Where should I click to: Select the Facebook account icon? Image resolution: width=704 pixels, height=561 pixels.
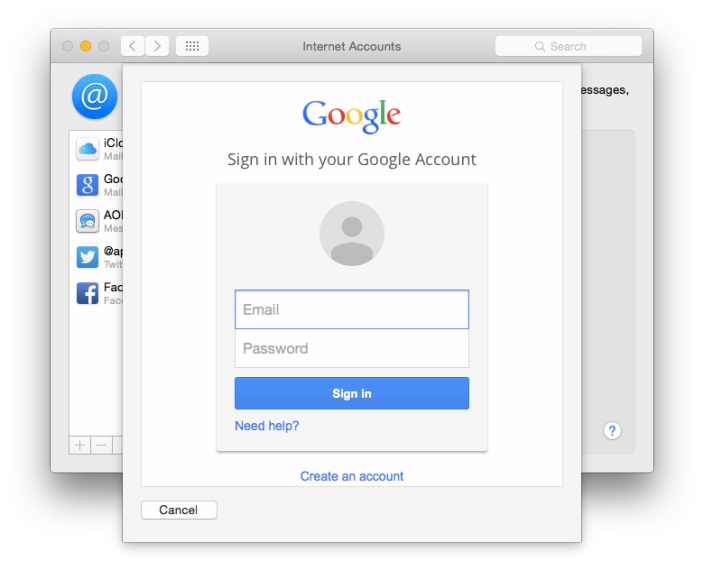(88, 294)
